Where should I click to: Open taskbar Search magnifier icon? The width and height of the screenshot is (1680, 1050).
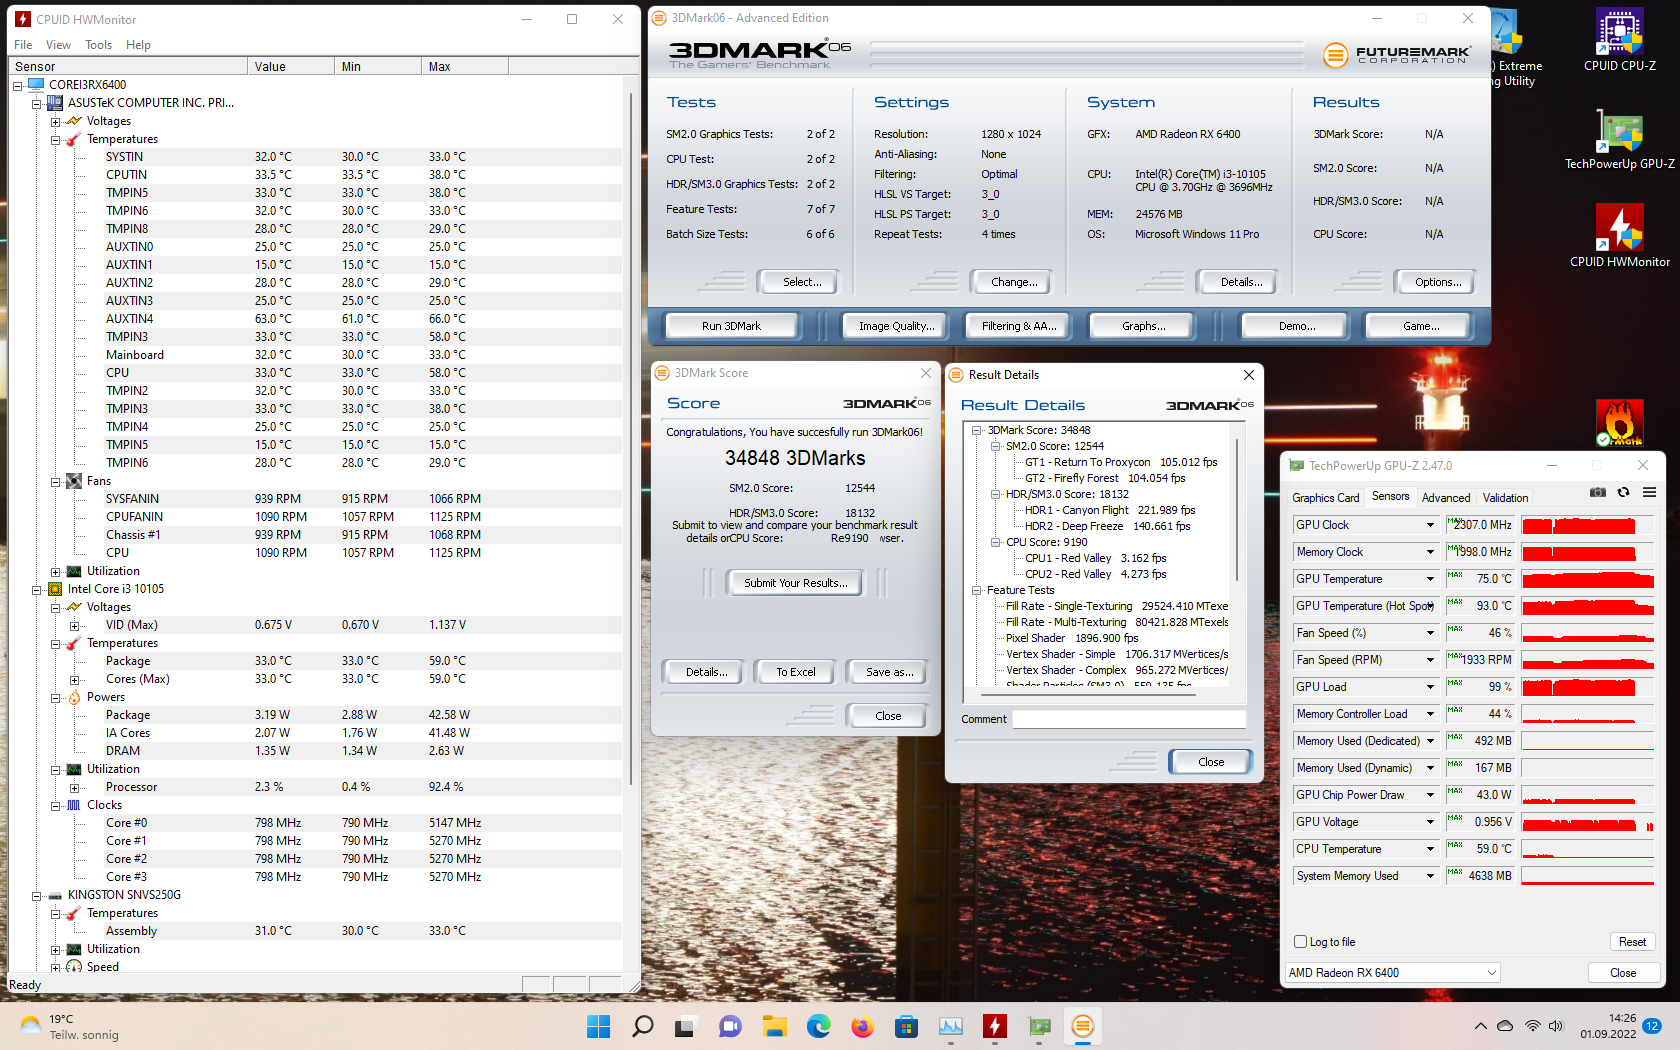642,1026
